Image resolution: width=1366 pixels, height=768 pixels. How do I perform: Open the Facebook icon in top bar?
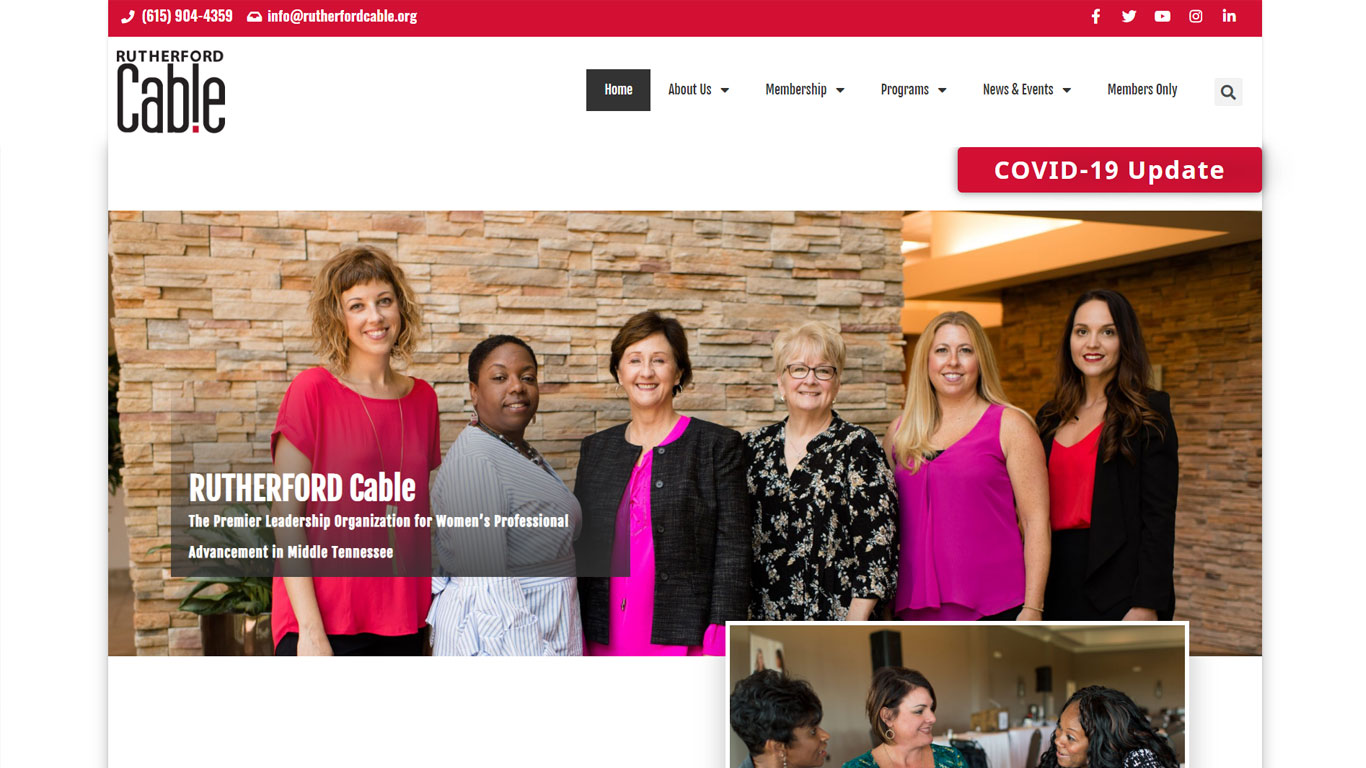pos(1095,16)
